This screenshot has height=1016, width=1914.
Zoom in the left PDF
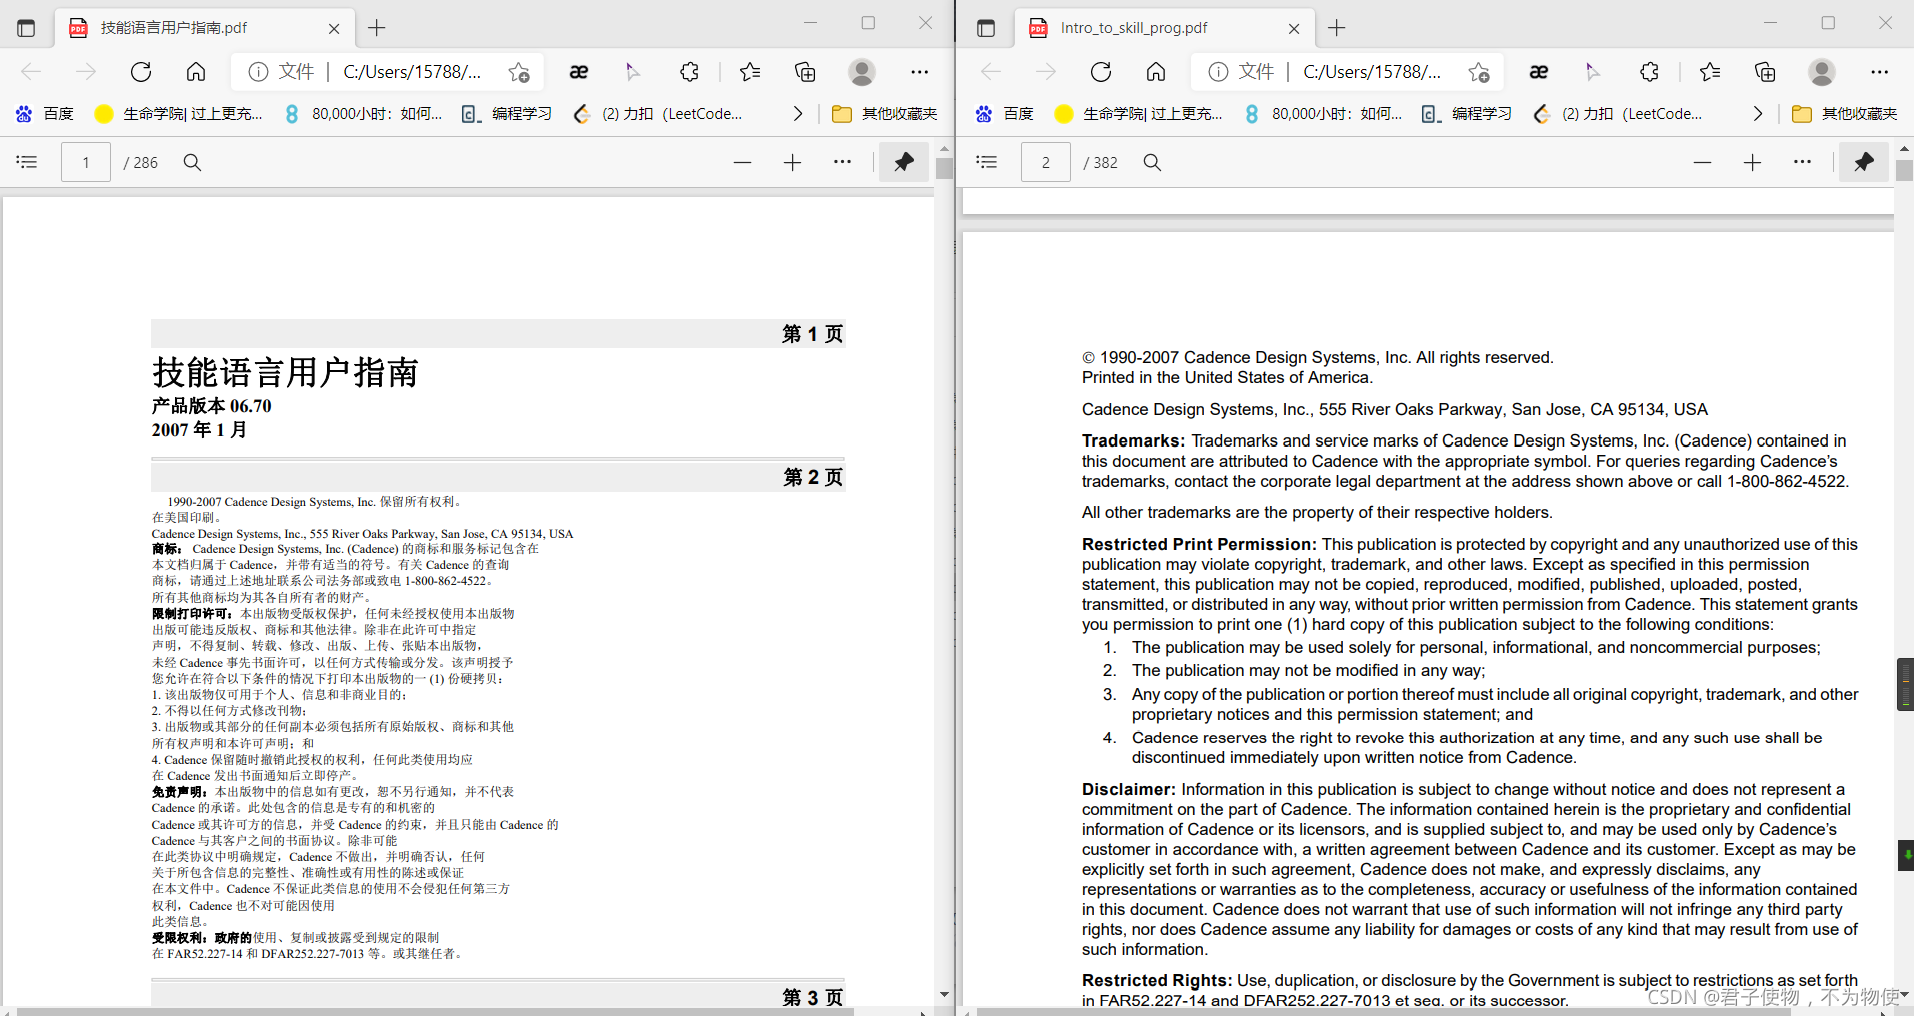tap(792, 162)
